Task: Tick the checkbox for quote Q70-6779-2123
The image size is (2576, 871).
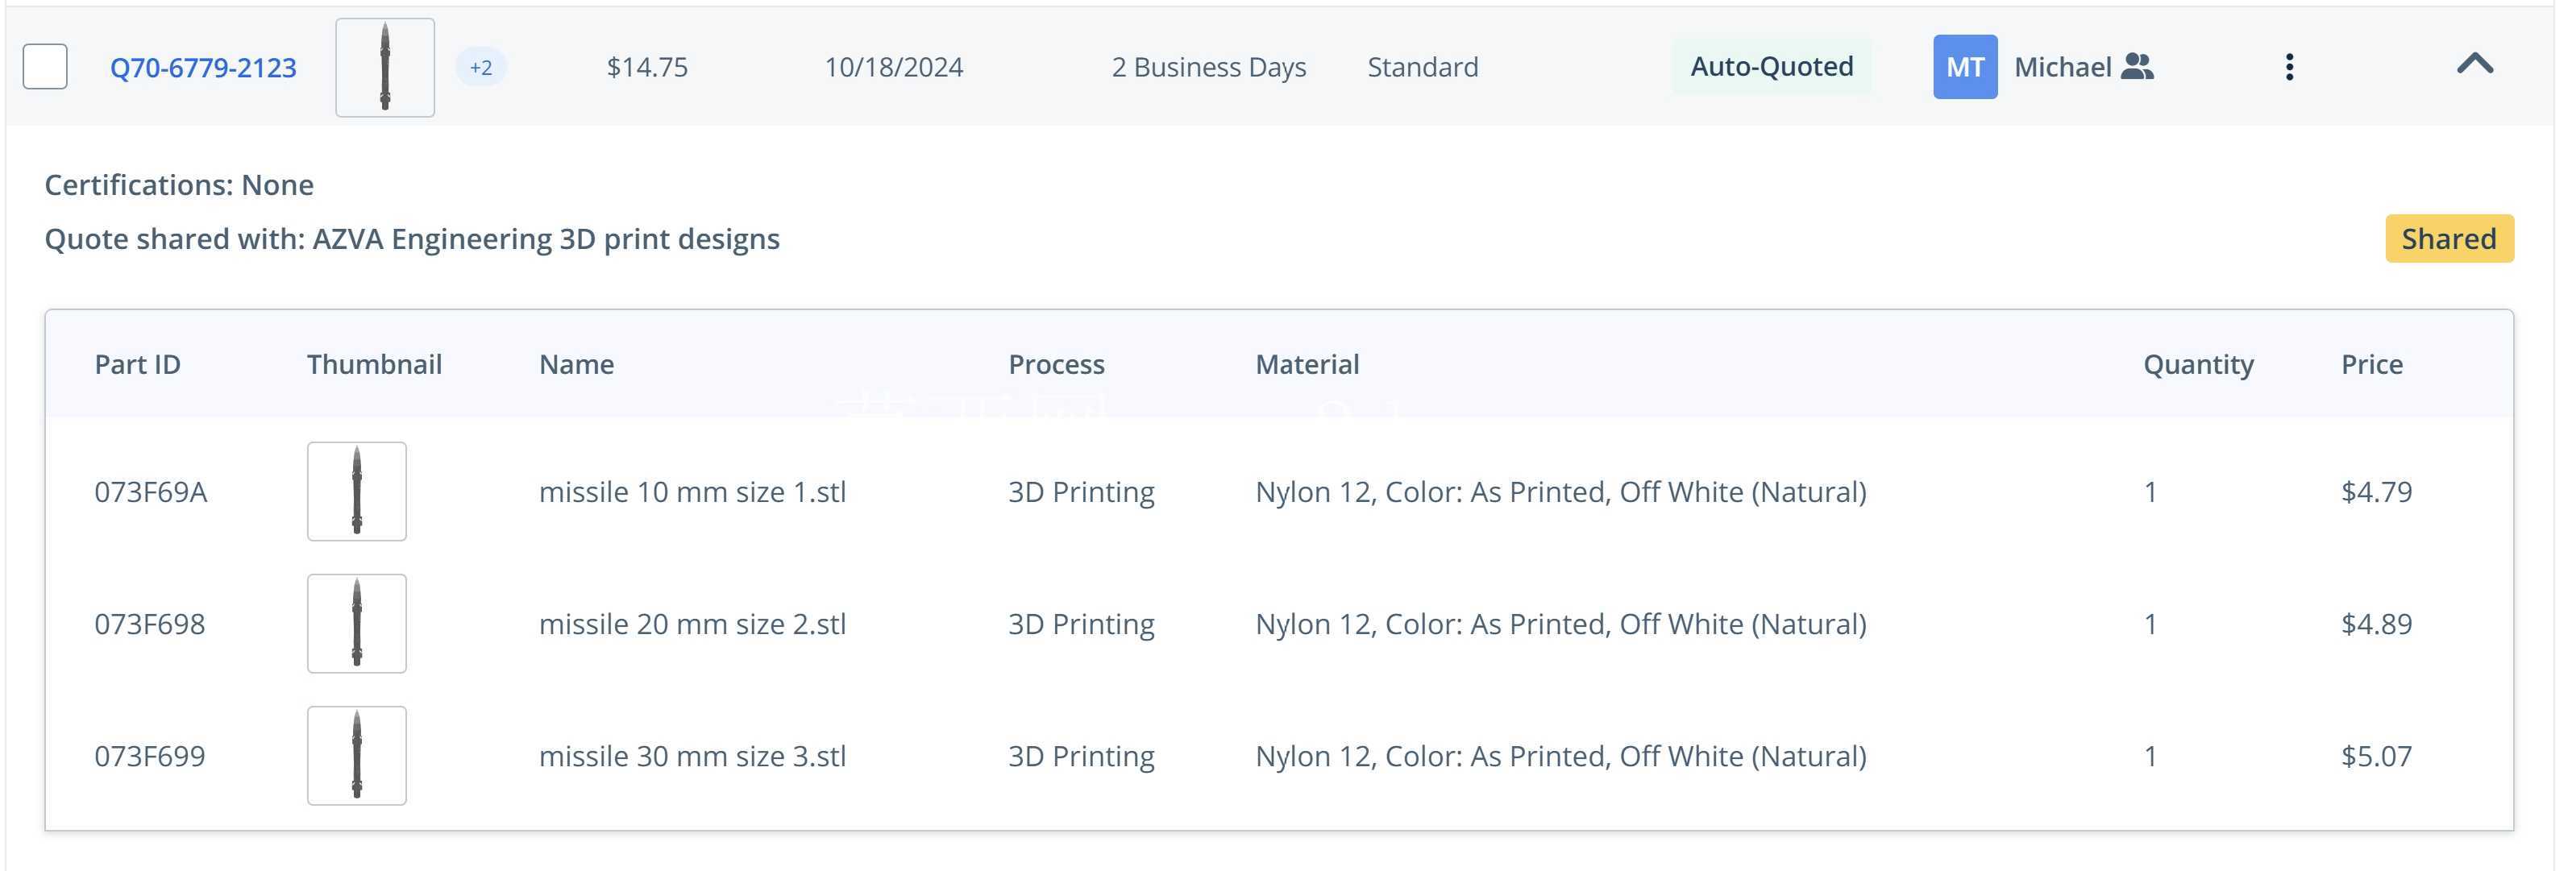Action: pyautogui.click(x=45, y=67)
